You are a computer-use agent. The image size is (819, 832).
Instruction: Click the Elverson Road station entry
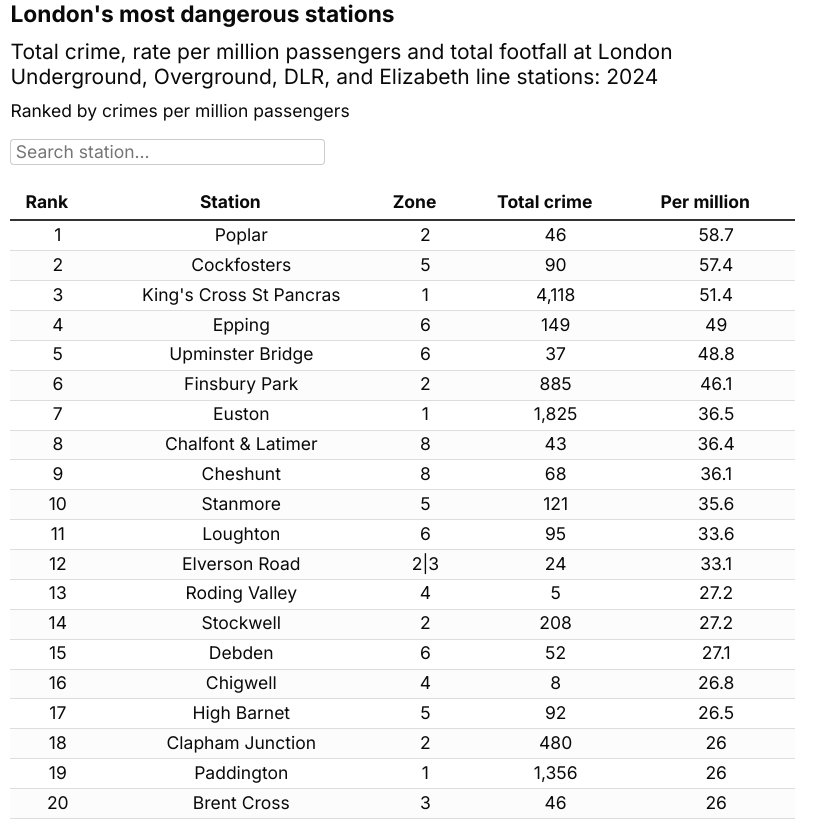[241, 564]
